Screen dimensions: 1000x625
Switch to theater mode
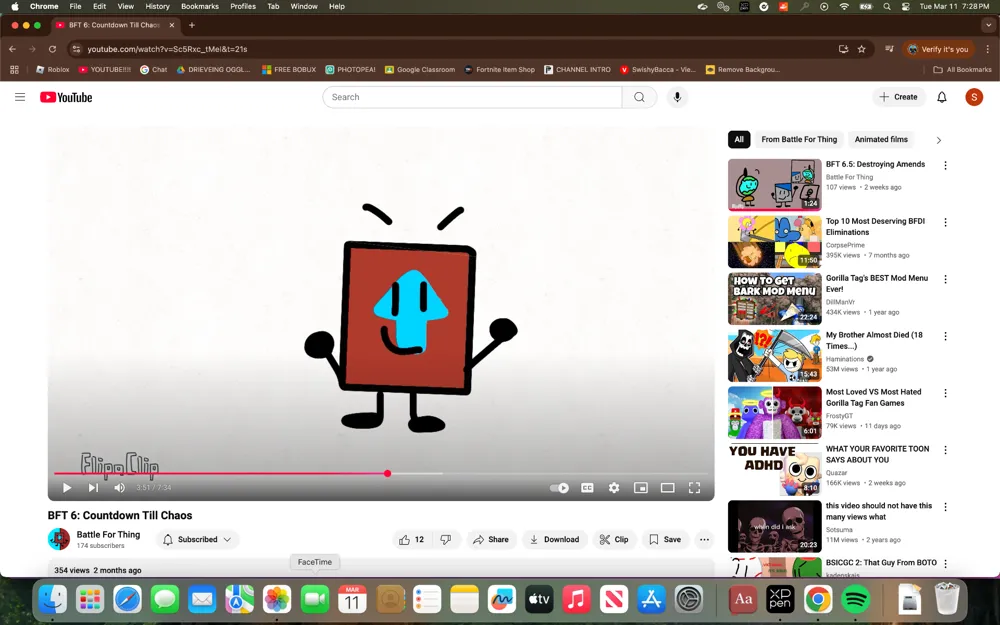pyautogui.click(x=668, y=488)
